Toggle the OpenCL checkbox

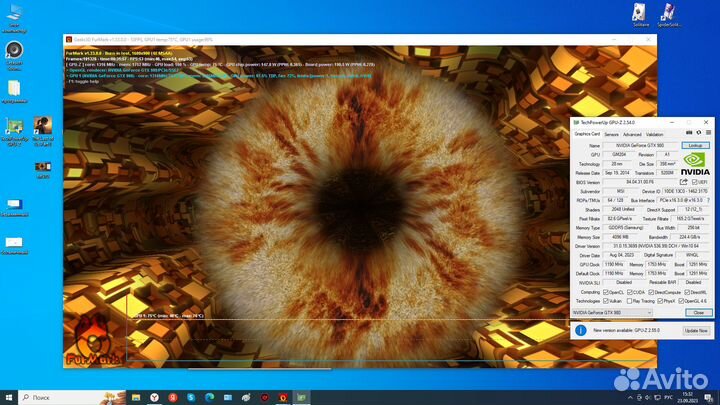tap(605, 291)
